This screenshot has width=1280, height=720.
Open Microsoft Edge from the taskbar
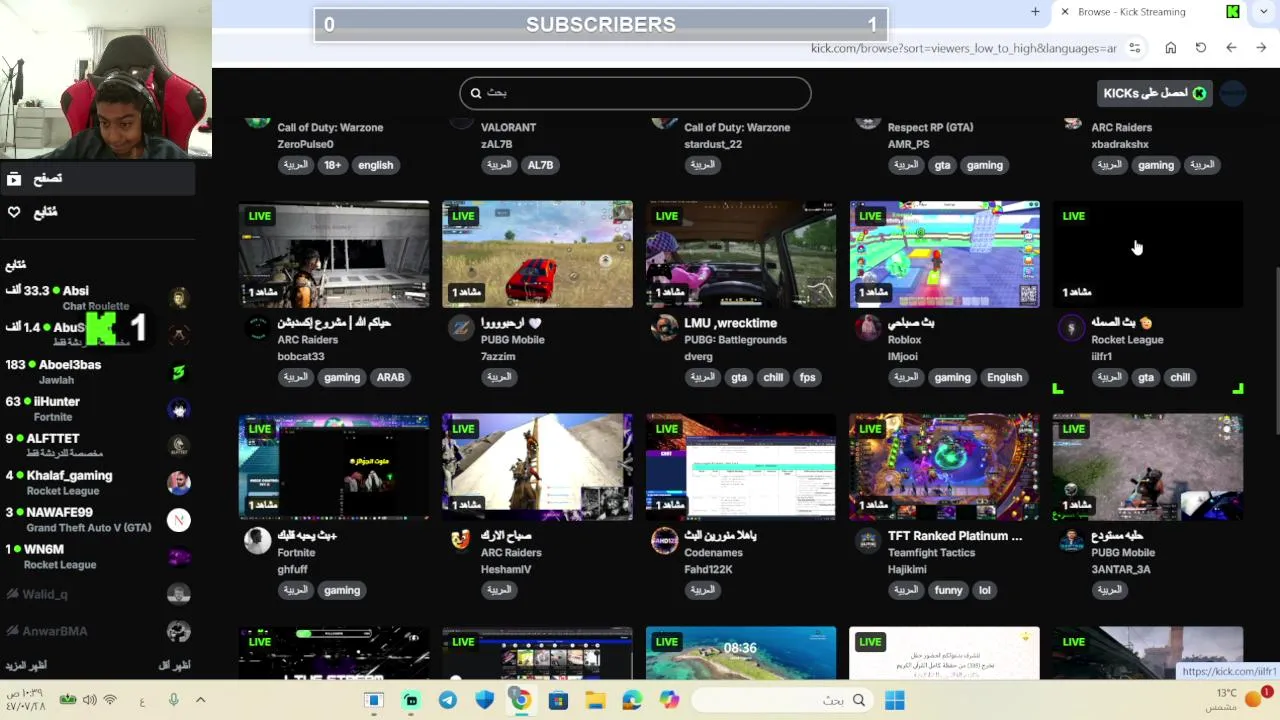(x=632, y=700)
